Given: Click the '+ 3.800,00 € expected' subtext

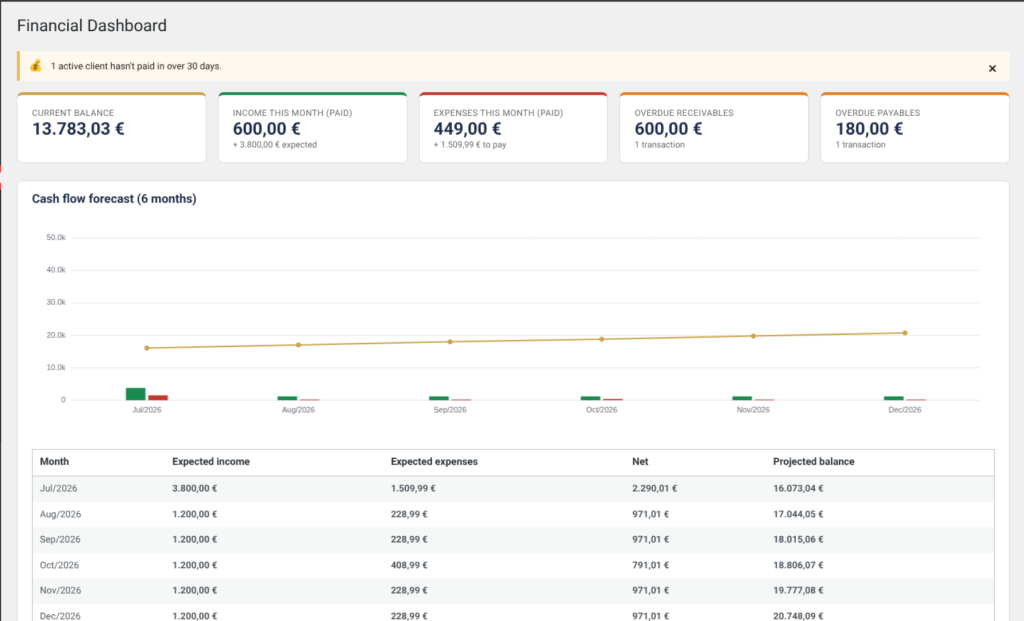Looking at the screenshot, I should [x=275, y=145].
